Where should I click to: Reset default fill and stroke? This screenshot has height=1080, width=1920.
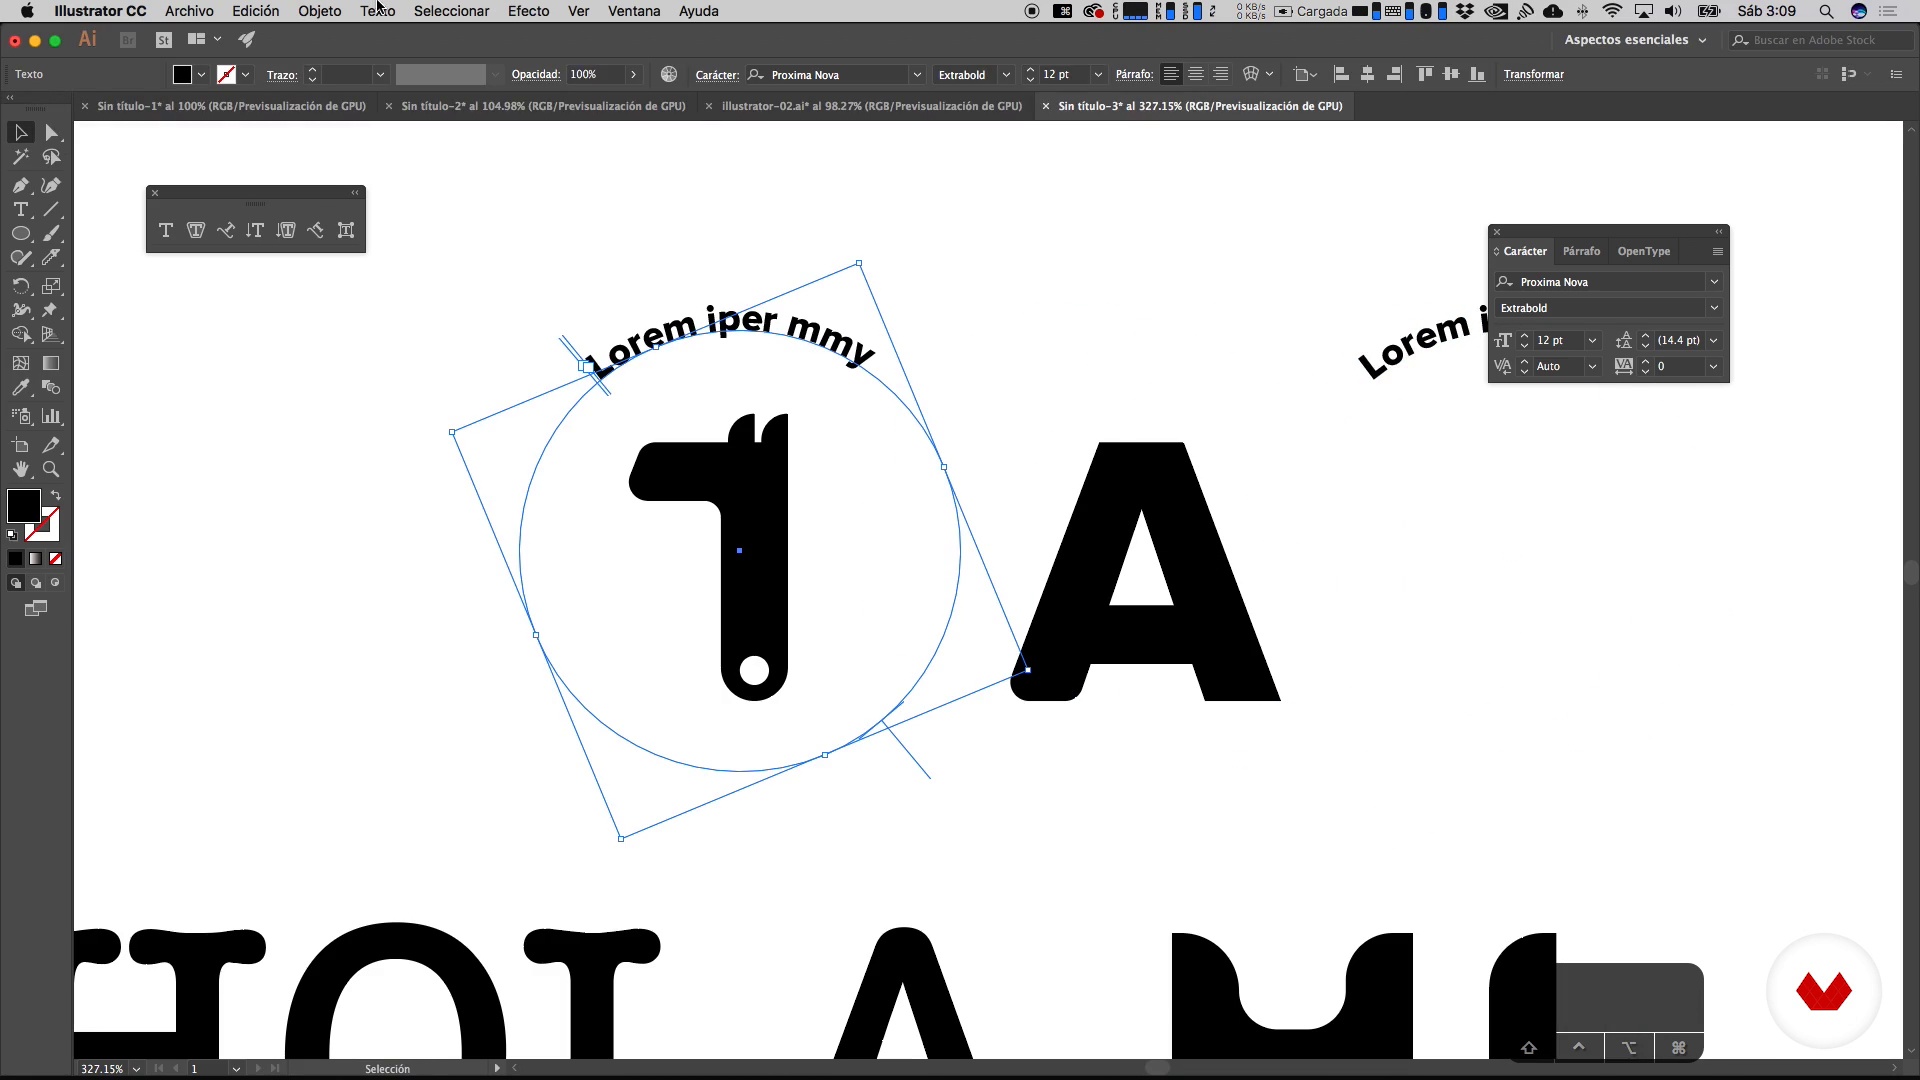12,535
